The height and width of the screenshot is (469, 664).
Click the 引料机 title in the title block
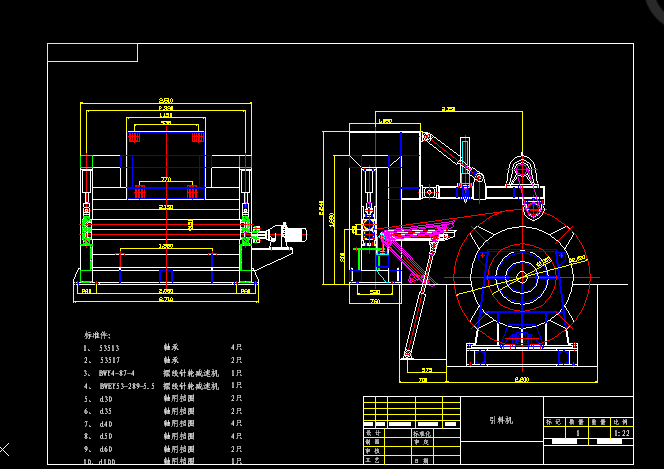(501, 420)
